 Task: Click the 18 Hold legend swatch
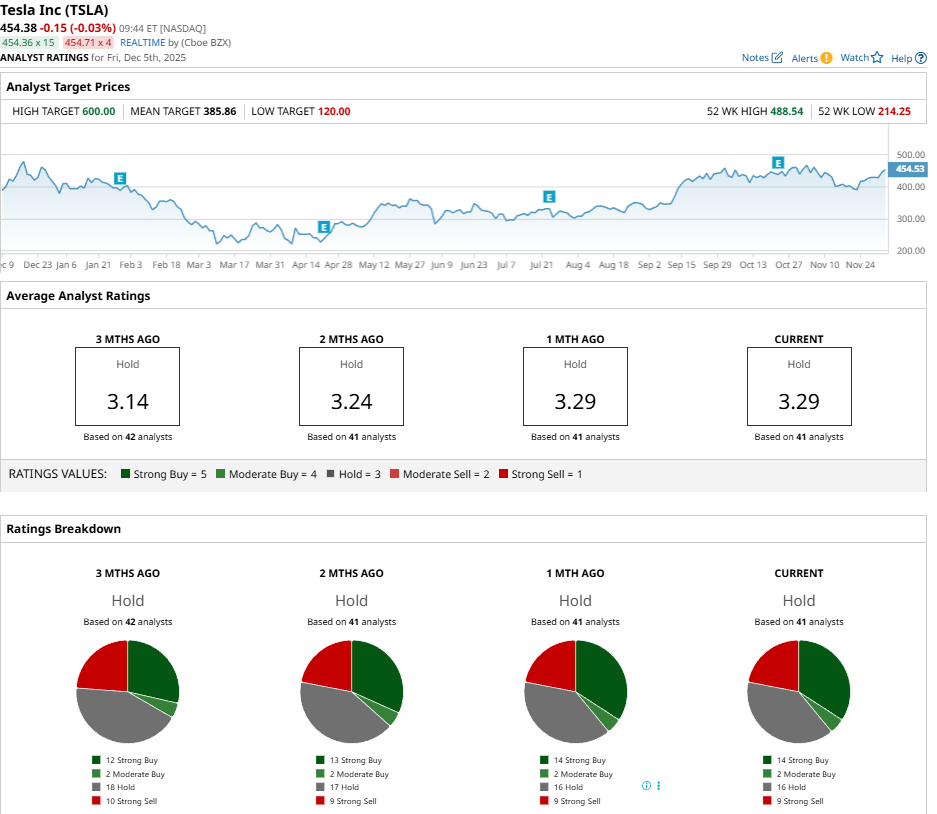point(96,787)
